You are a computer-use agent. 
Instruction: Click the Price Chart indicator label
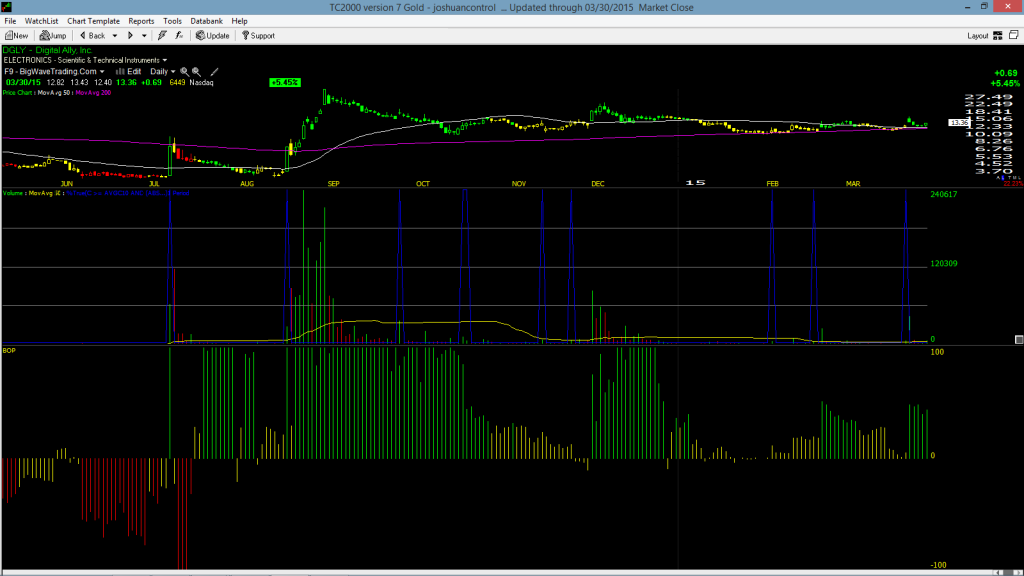point(18,93)
